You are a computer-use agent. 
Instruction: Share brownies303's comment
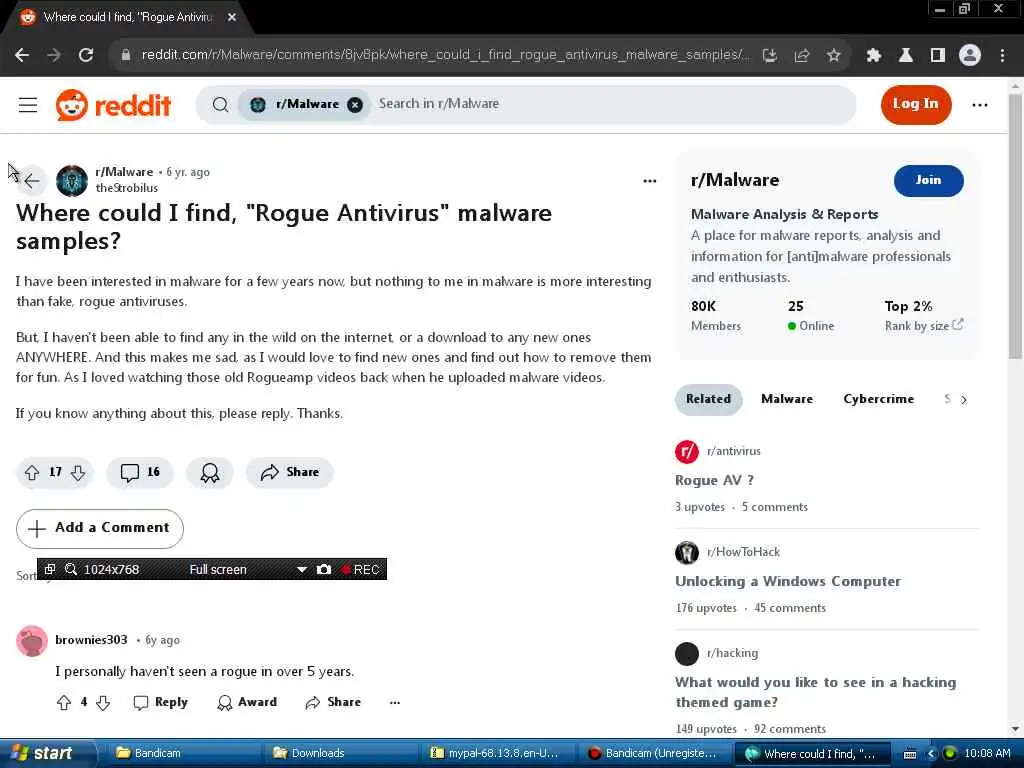tap(333, 703)
